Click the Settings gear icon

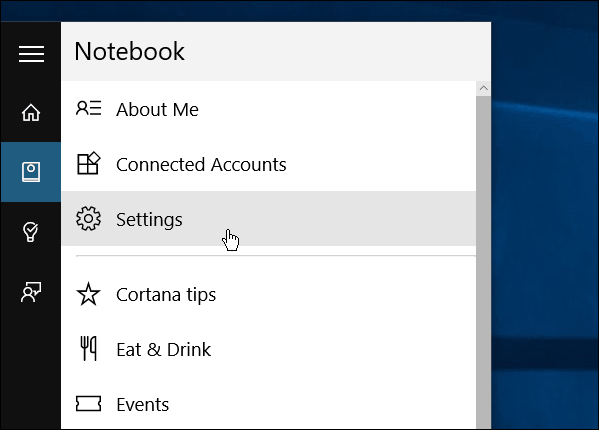point(88,219)
